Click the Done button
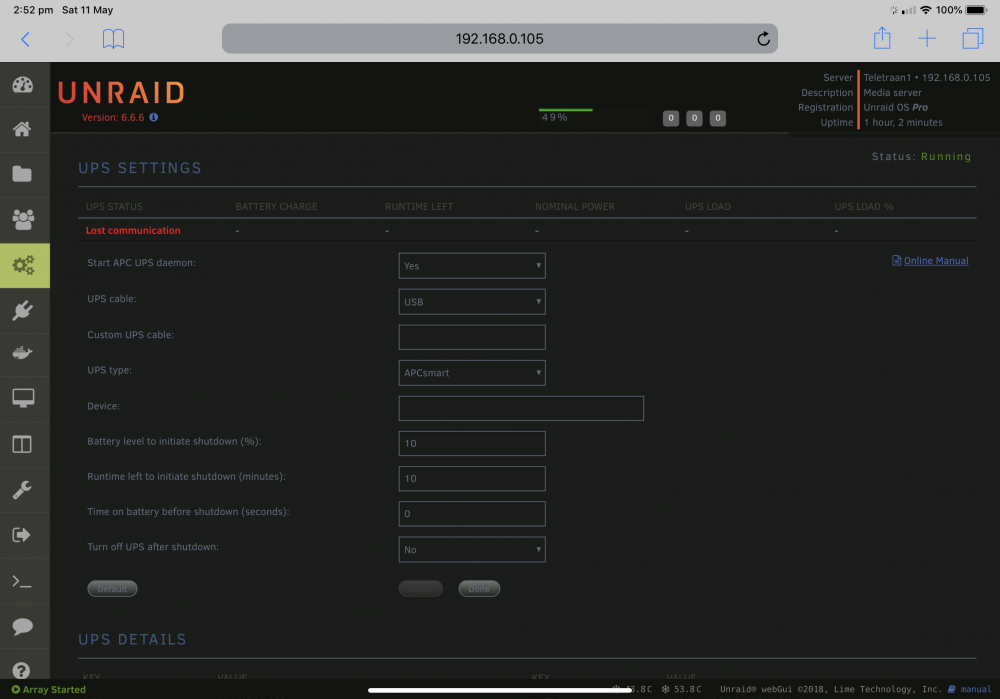This screenshot has height=699, width=1000. click(x=479, y=589)
